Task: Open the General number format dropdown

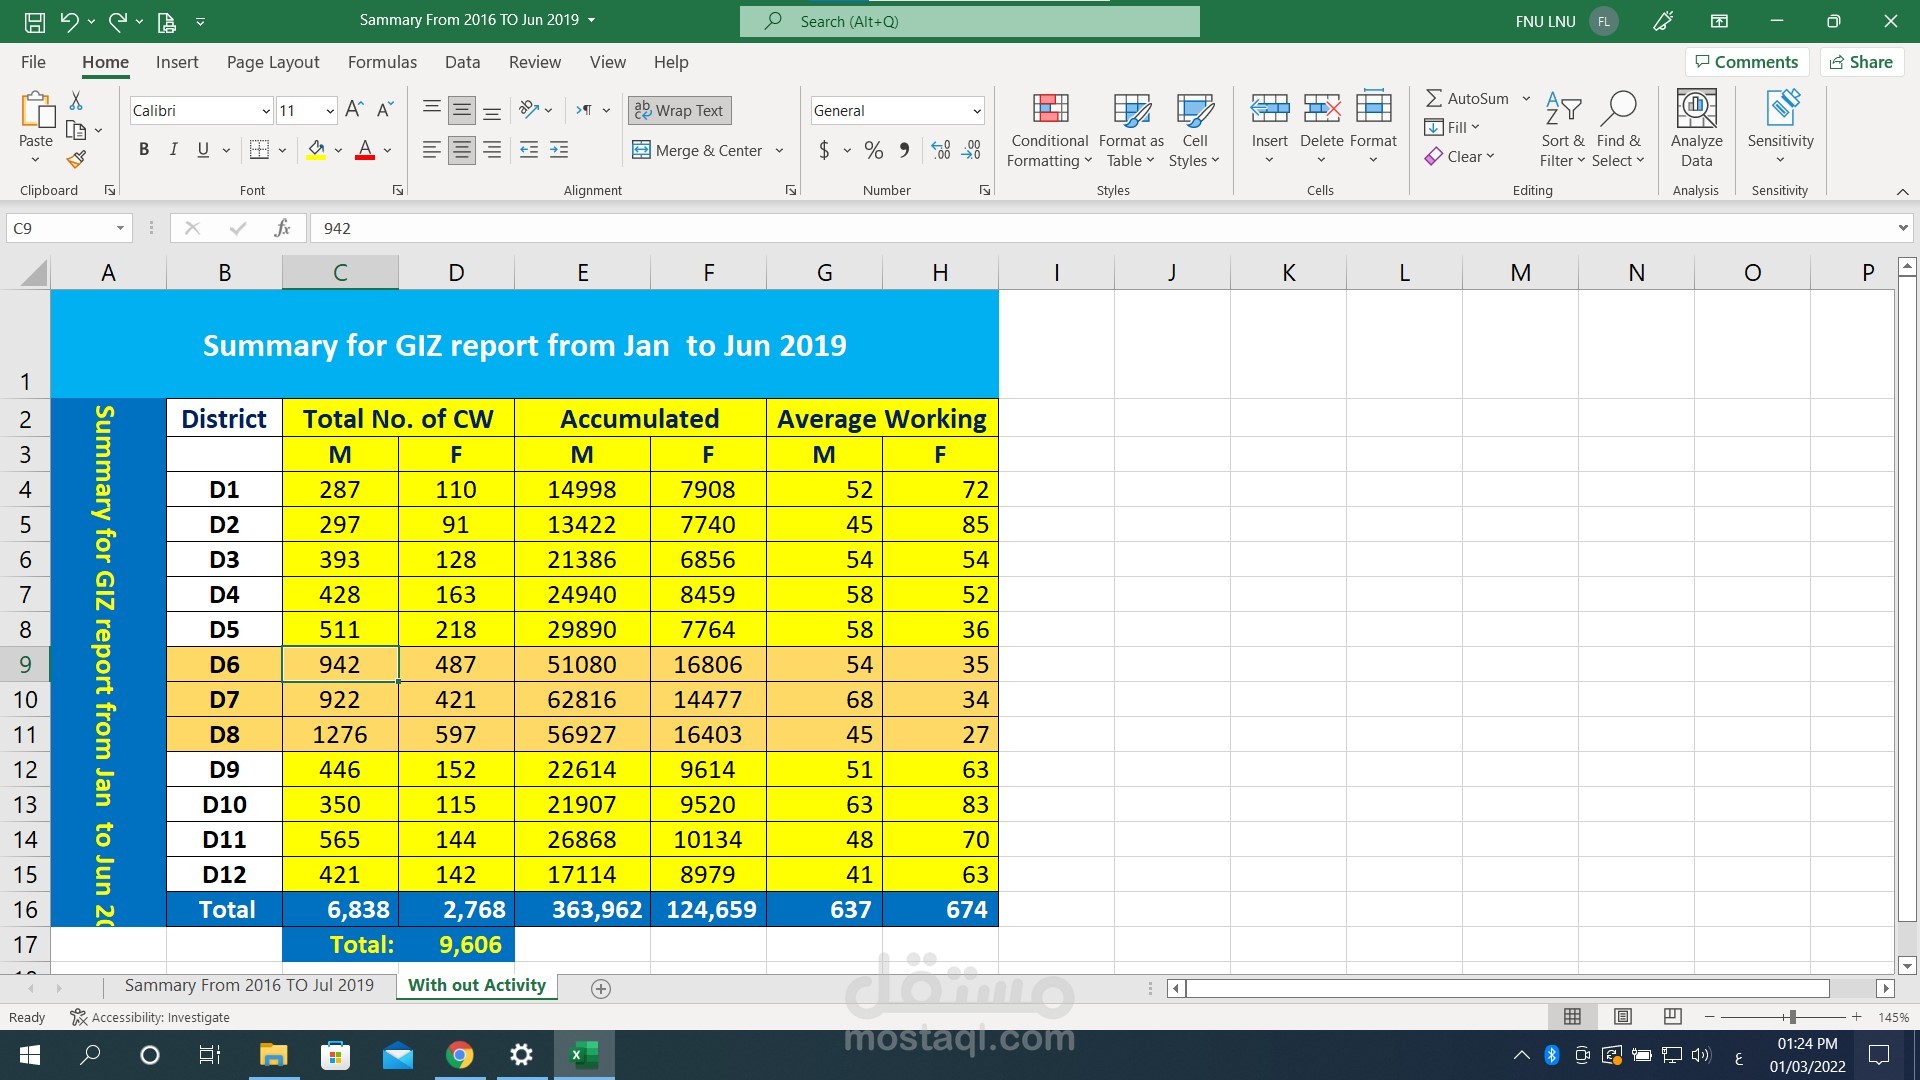Action: 976,111
